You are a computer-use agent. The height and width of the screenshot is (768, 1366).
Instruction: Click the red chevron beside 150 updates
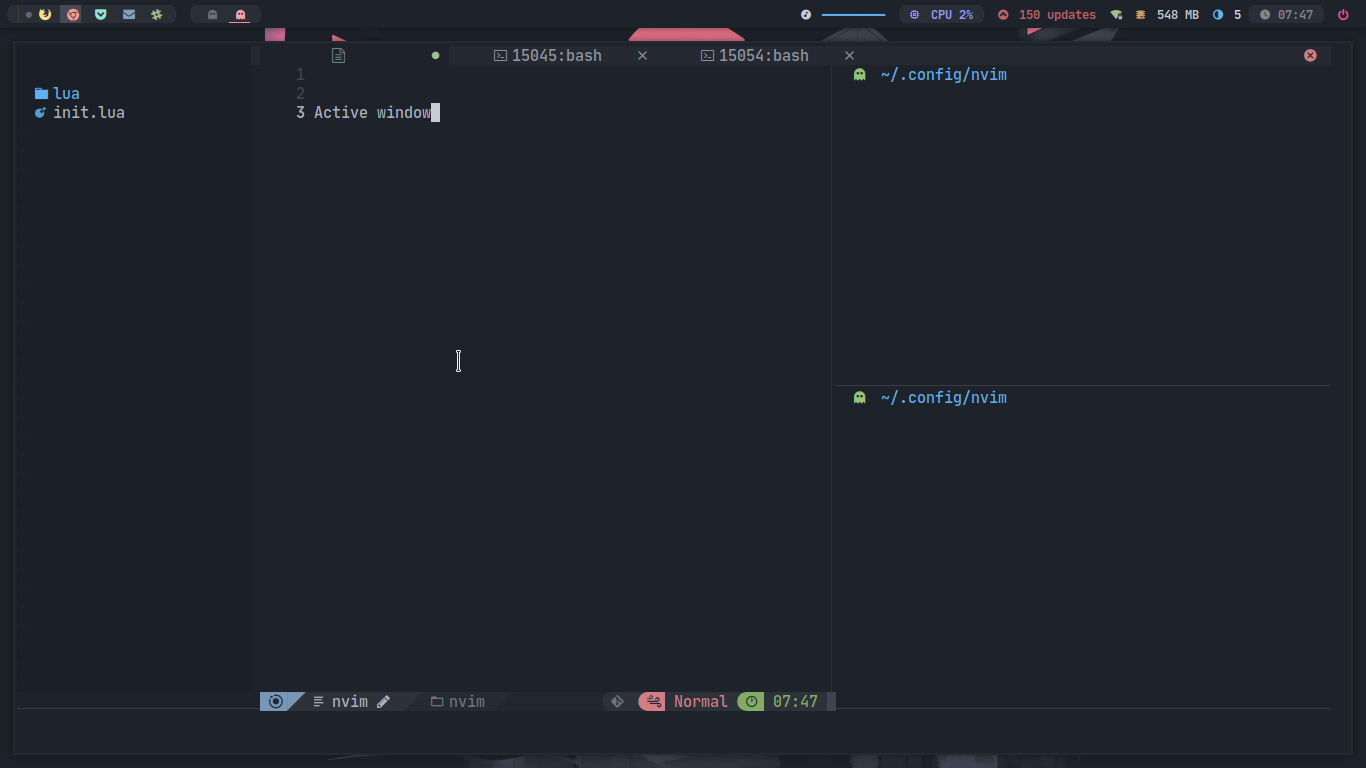pos(1003,14)
